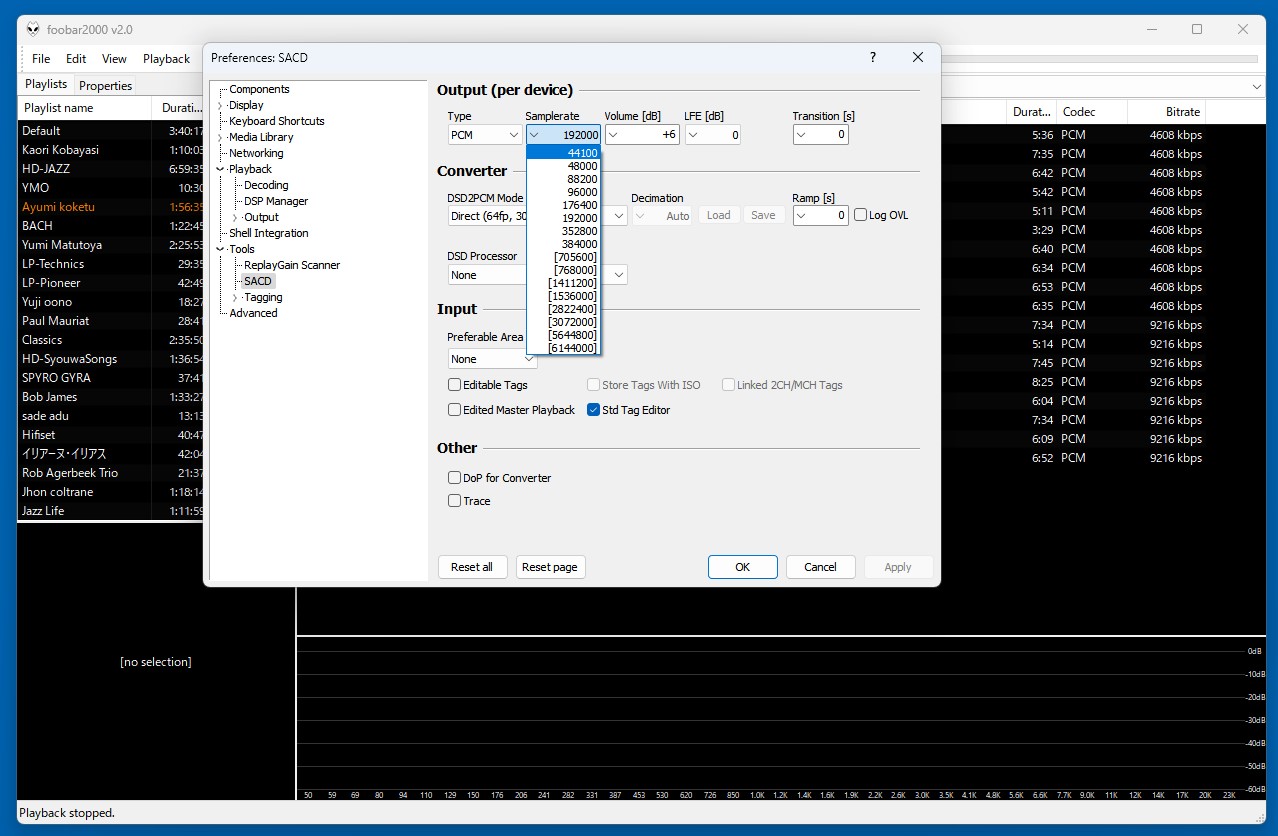The height and width of the screenshot is (836, 1278).
Task: Select Networking in preferences tree
Action: [x=256, y=153]
